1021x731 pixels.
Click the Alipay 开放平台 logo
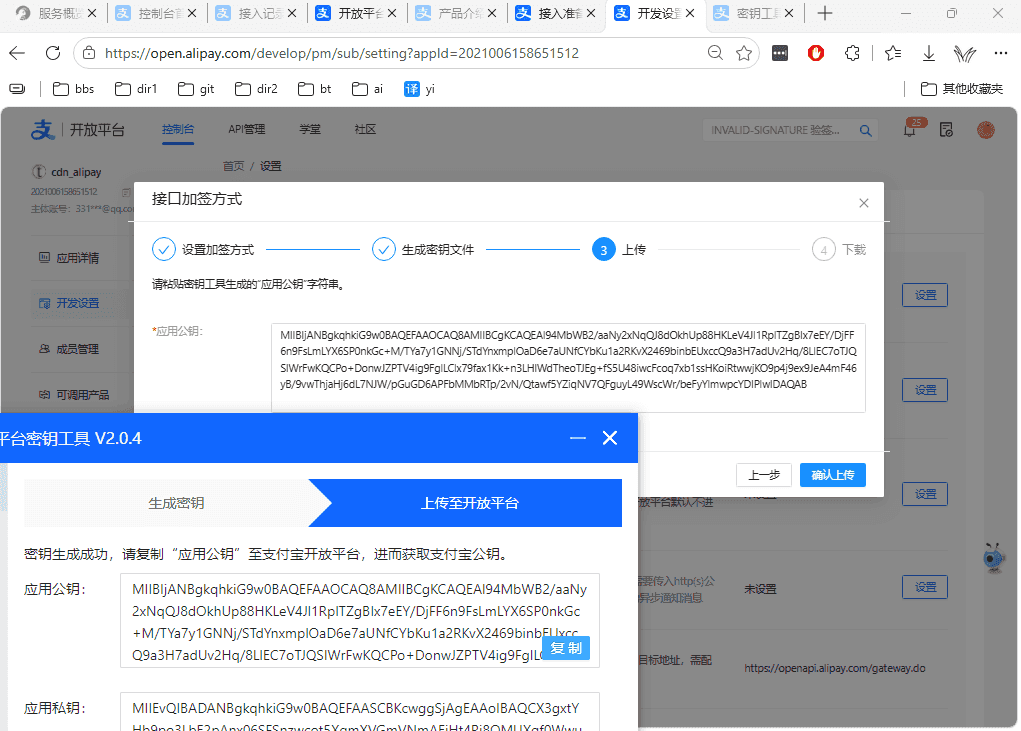78,130
